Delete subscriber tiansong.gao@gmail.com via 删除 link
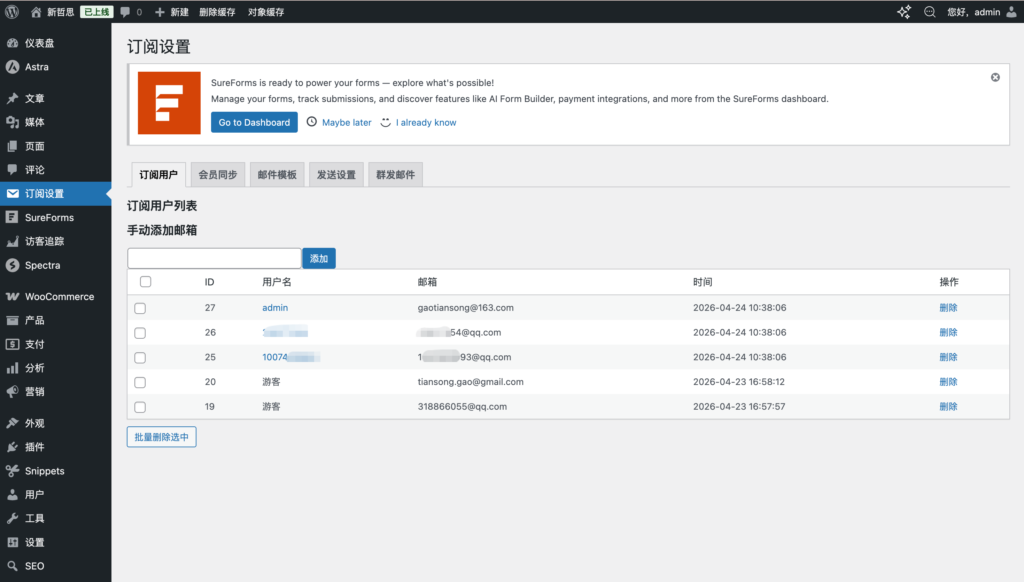 click(948, 382)
